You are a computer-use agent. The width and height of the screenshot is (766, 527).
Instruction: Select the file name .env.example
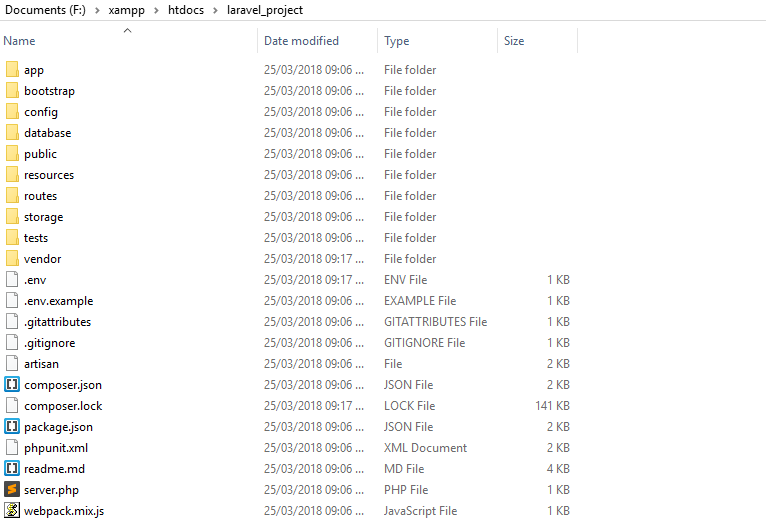(x=59, y=301)
